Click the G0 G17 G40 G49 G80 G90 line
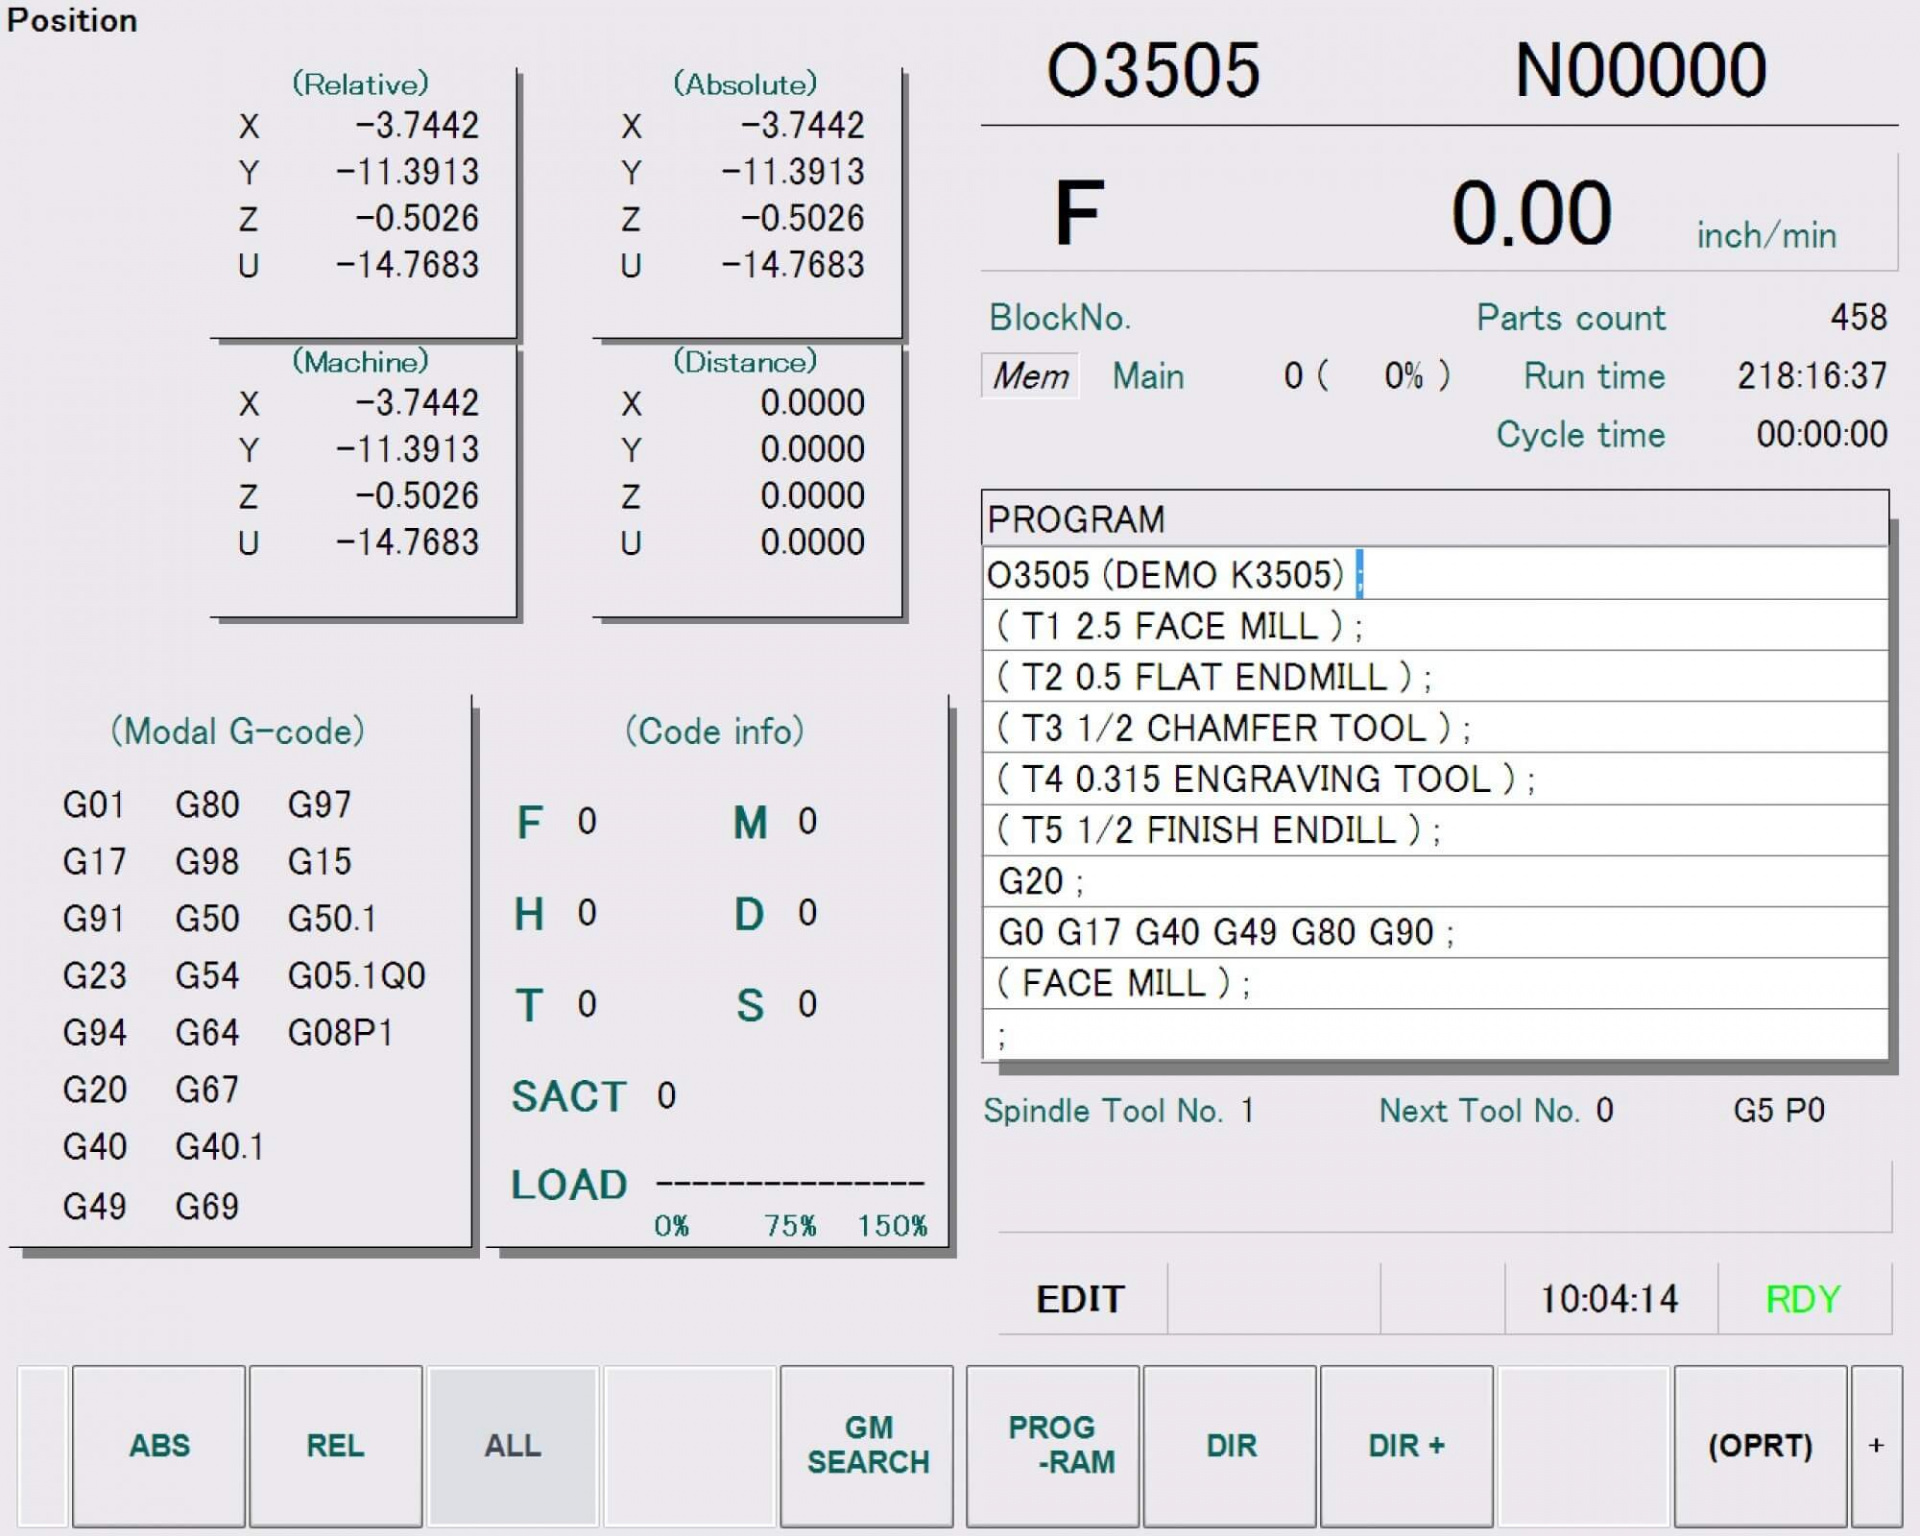The image size is (1920, 1536). coord(1225,932)
